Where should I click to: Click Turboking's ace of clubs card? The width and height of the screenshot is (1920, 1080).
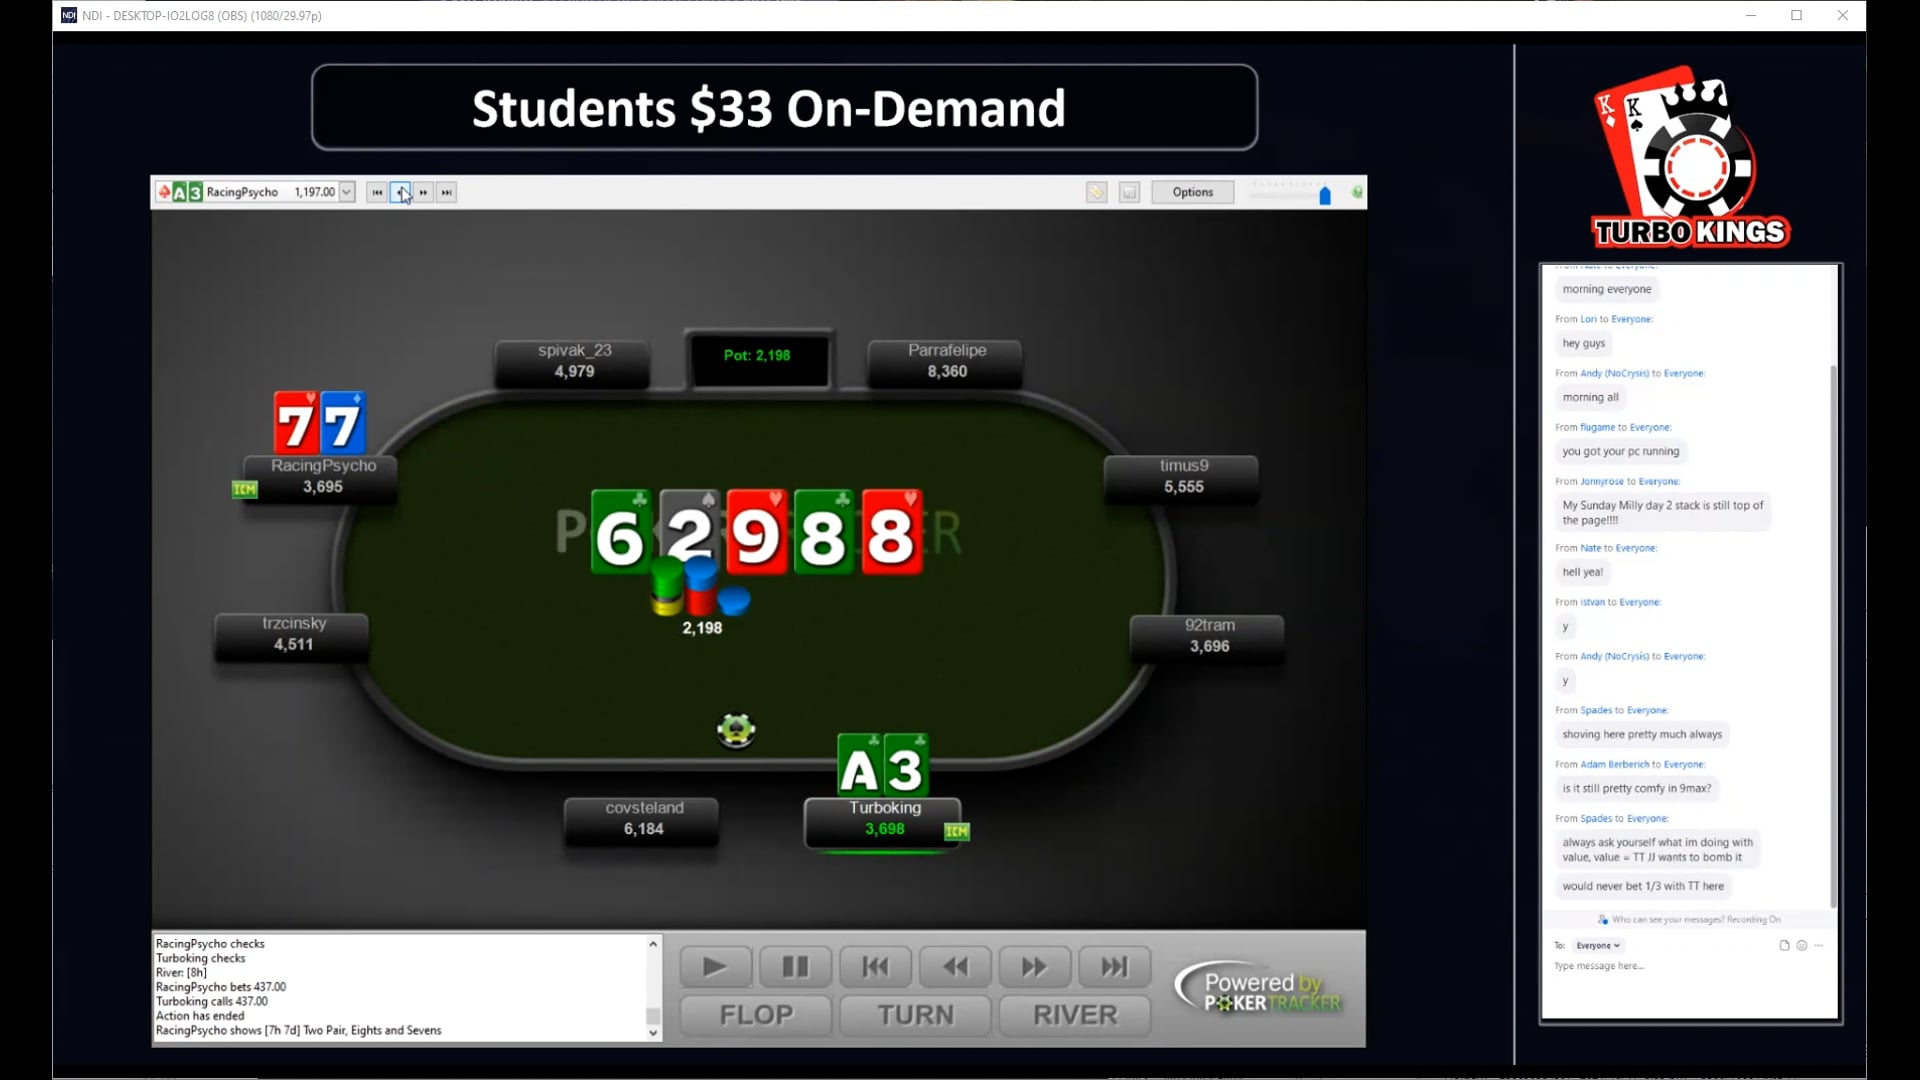pyautogui.click(x=859, y=765)
